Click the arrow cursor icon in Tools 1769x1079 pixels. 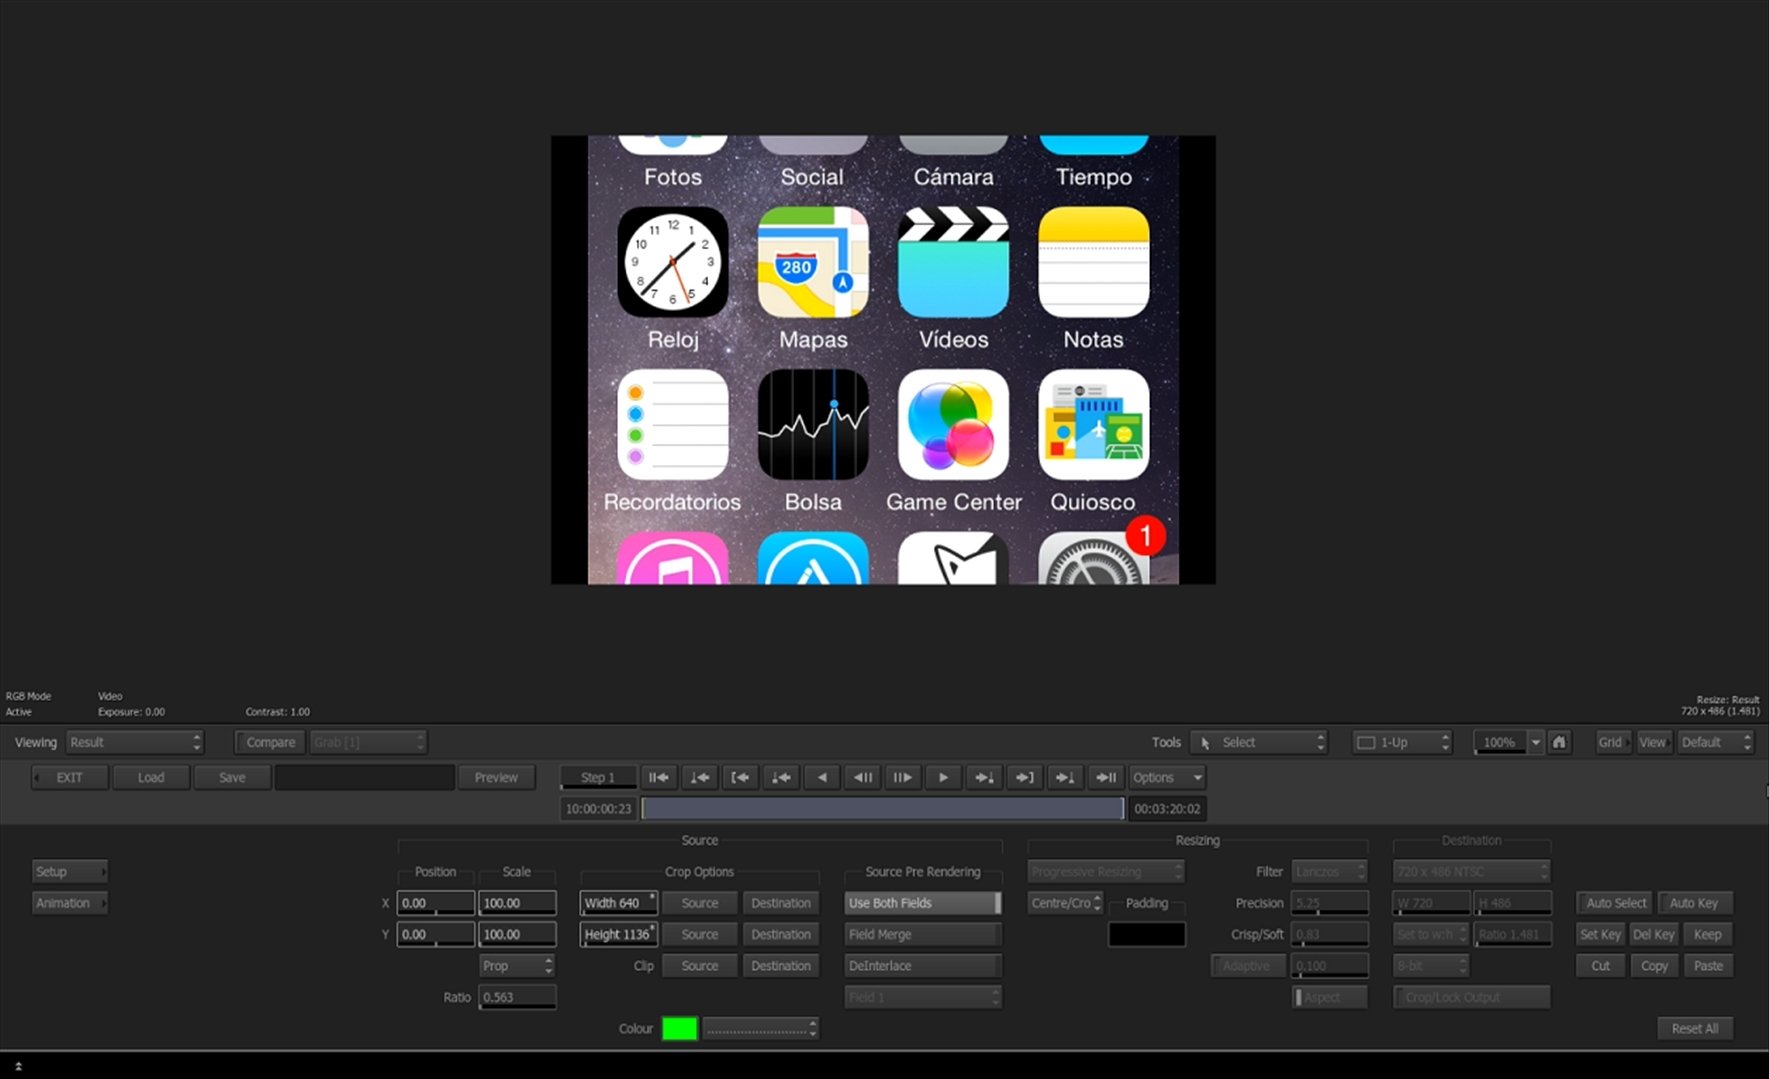(x=1205, y=743)
